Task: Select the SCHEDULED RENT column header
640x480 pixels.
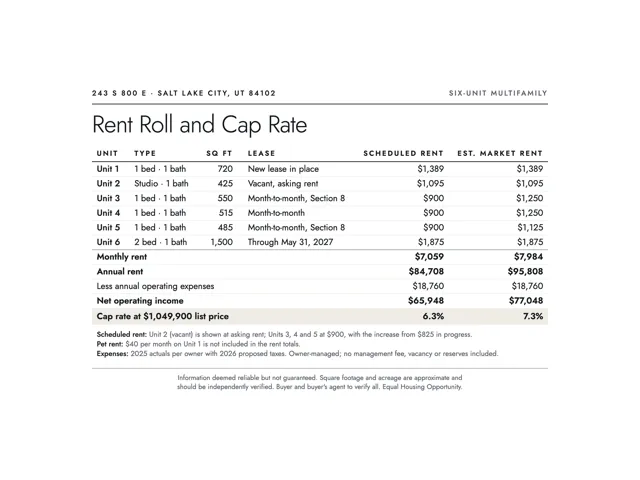Action: click(x=403, y=153)
